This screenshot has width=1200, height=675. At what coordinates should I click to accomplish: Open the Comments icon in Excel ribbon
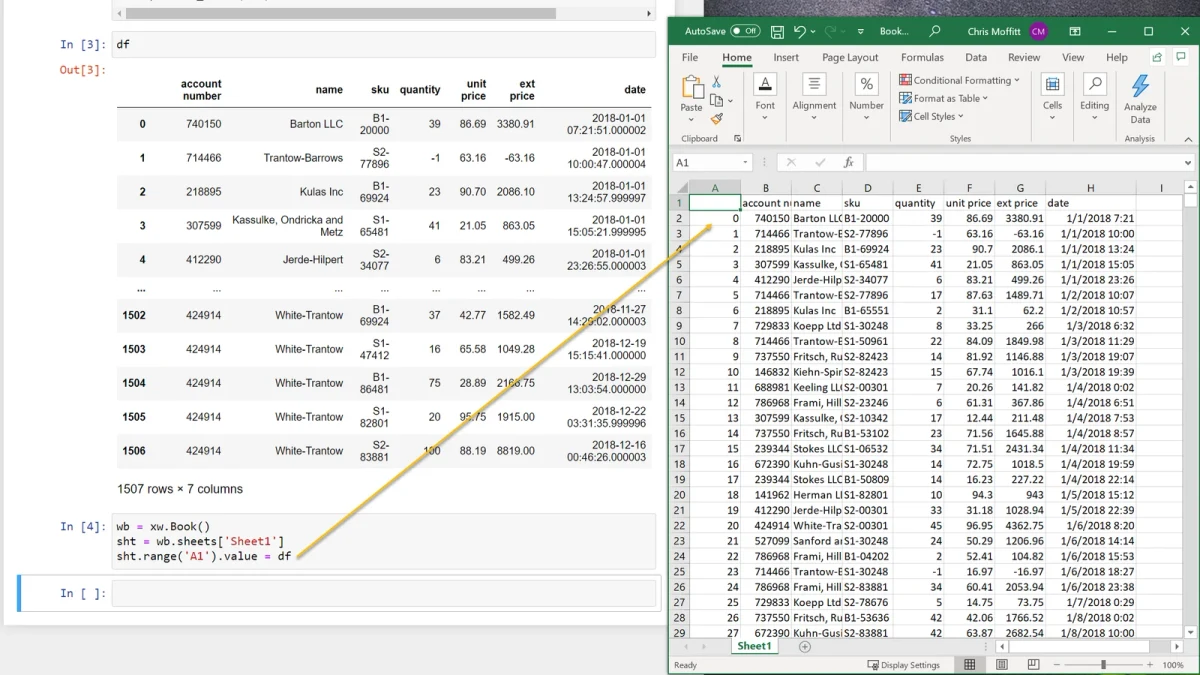click(x=1182, y=58)
